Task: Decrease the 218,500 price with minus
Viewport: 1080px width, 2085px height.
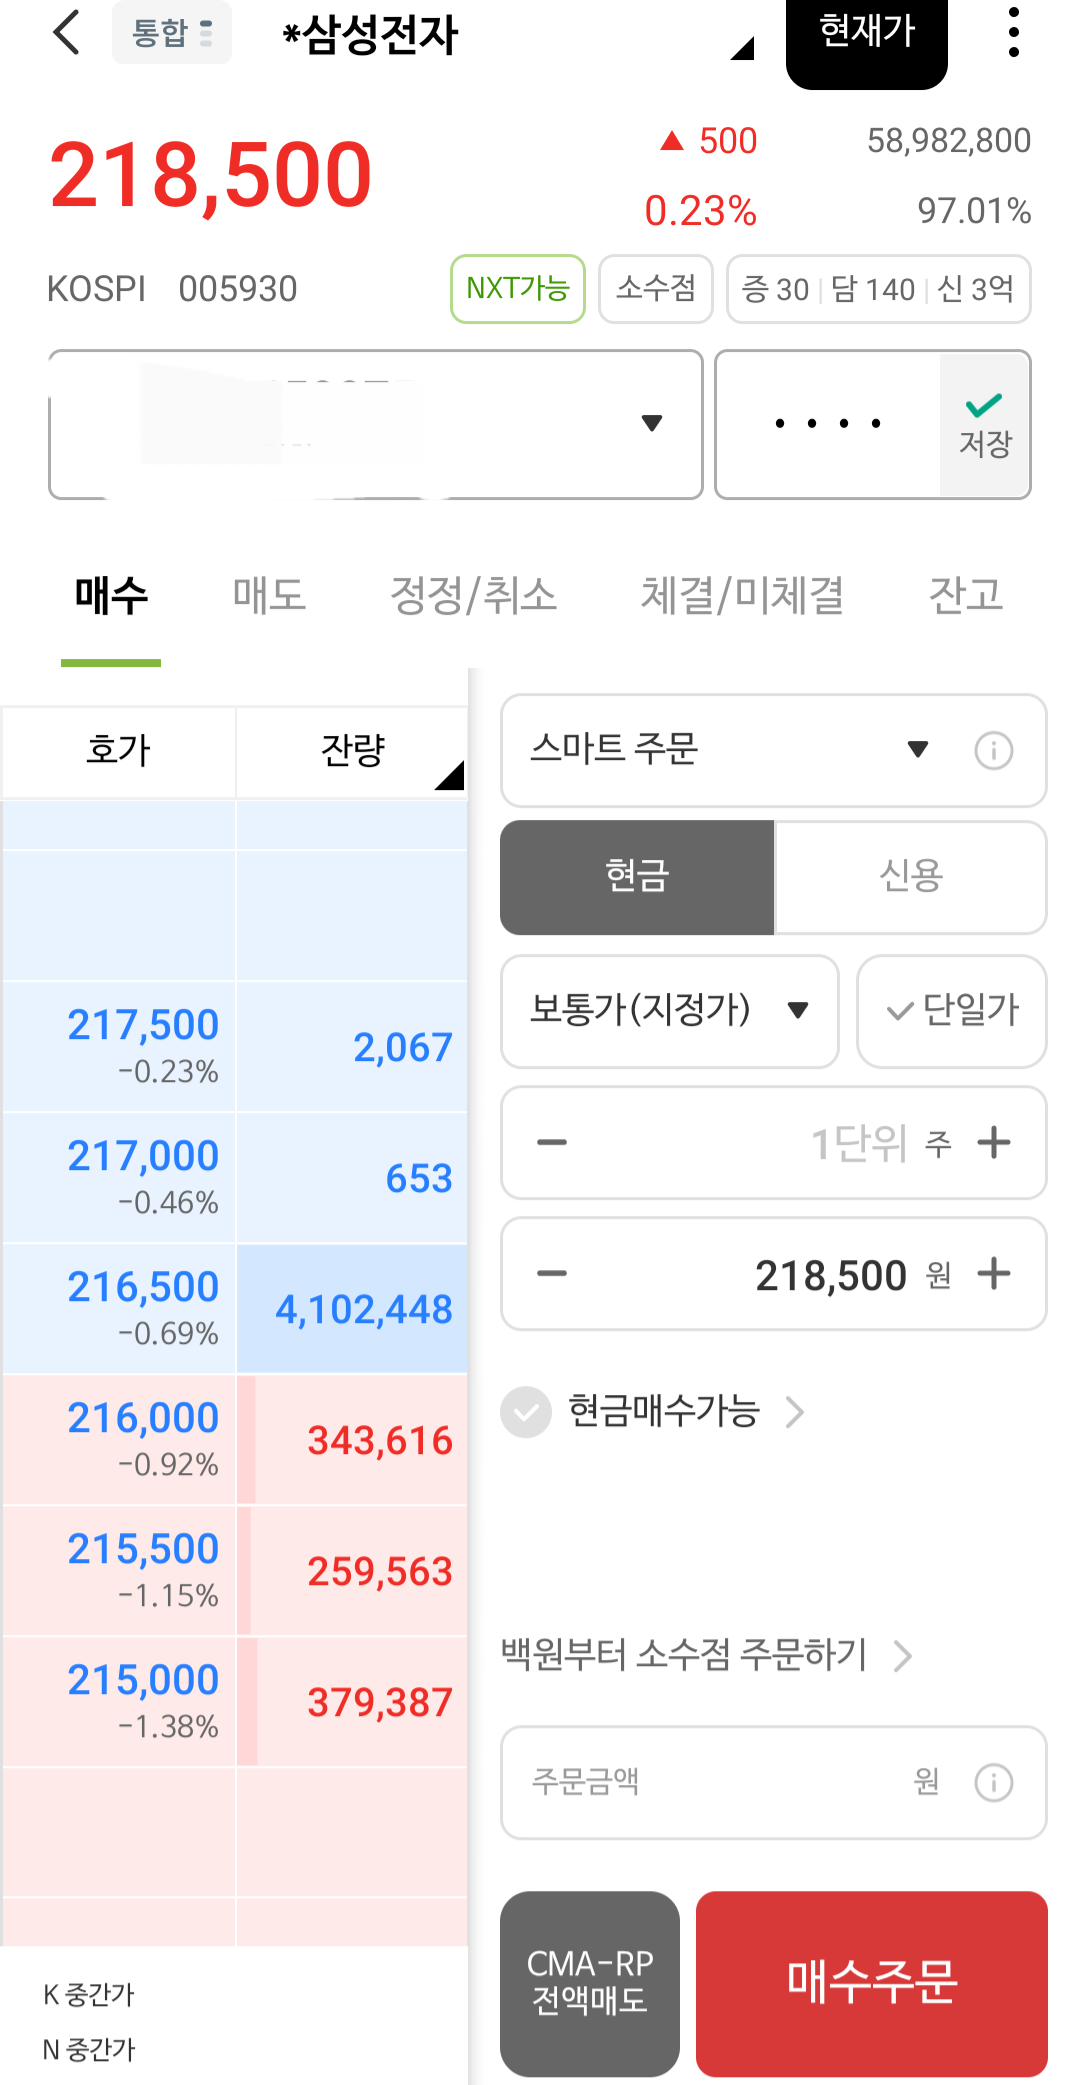Action: (552, 1274)
